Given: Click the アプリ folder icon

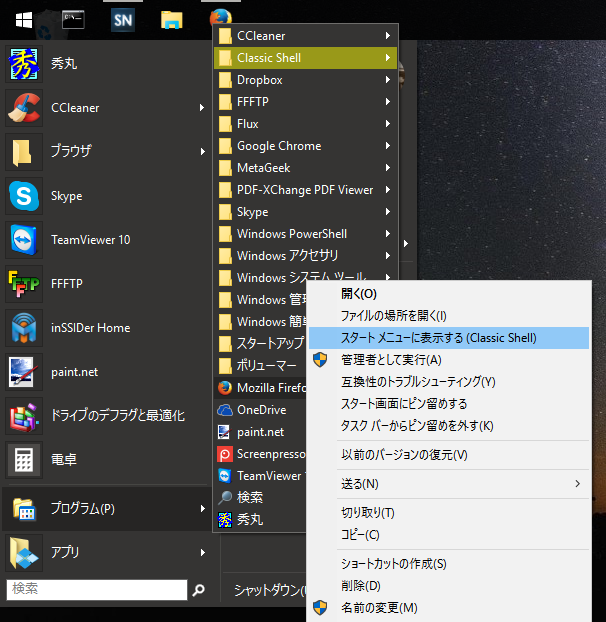Looking at the screenshot, I should pos(24,553).
